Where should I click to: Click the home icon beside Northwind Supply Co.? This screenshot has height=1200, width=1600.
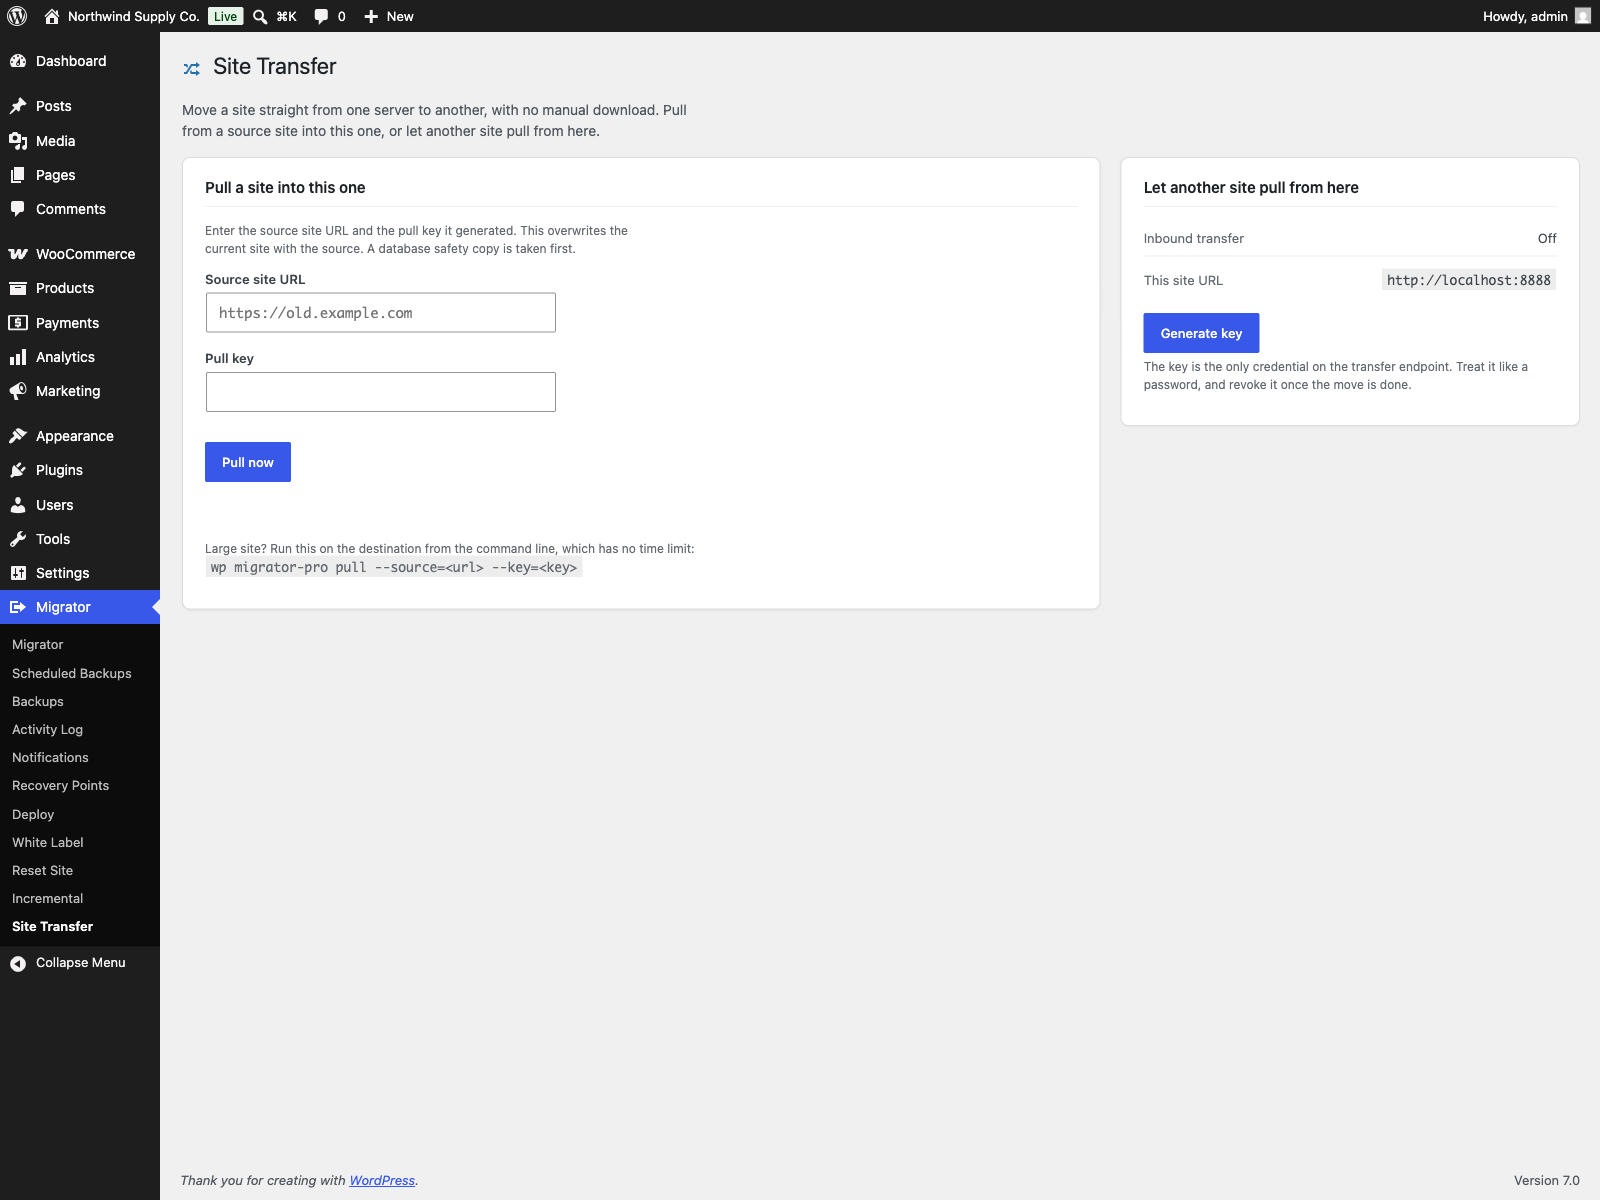click(x=52, y=16)
